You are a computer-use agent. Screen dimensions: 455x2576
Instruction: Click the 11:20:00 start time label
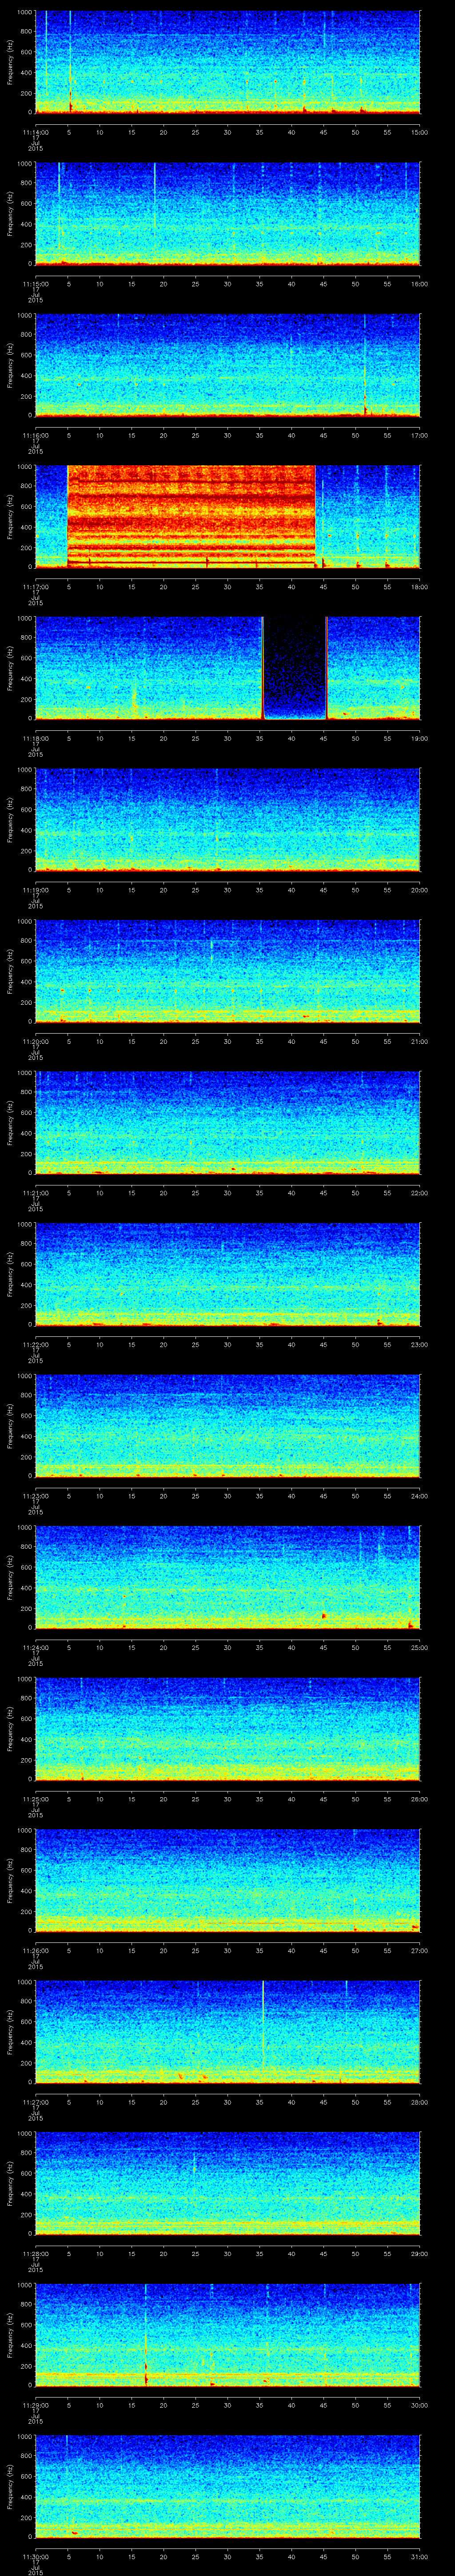36,1041
